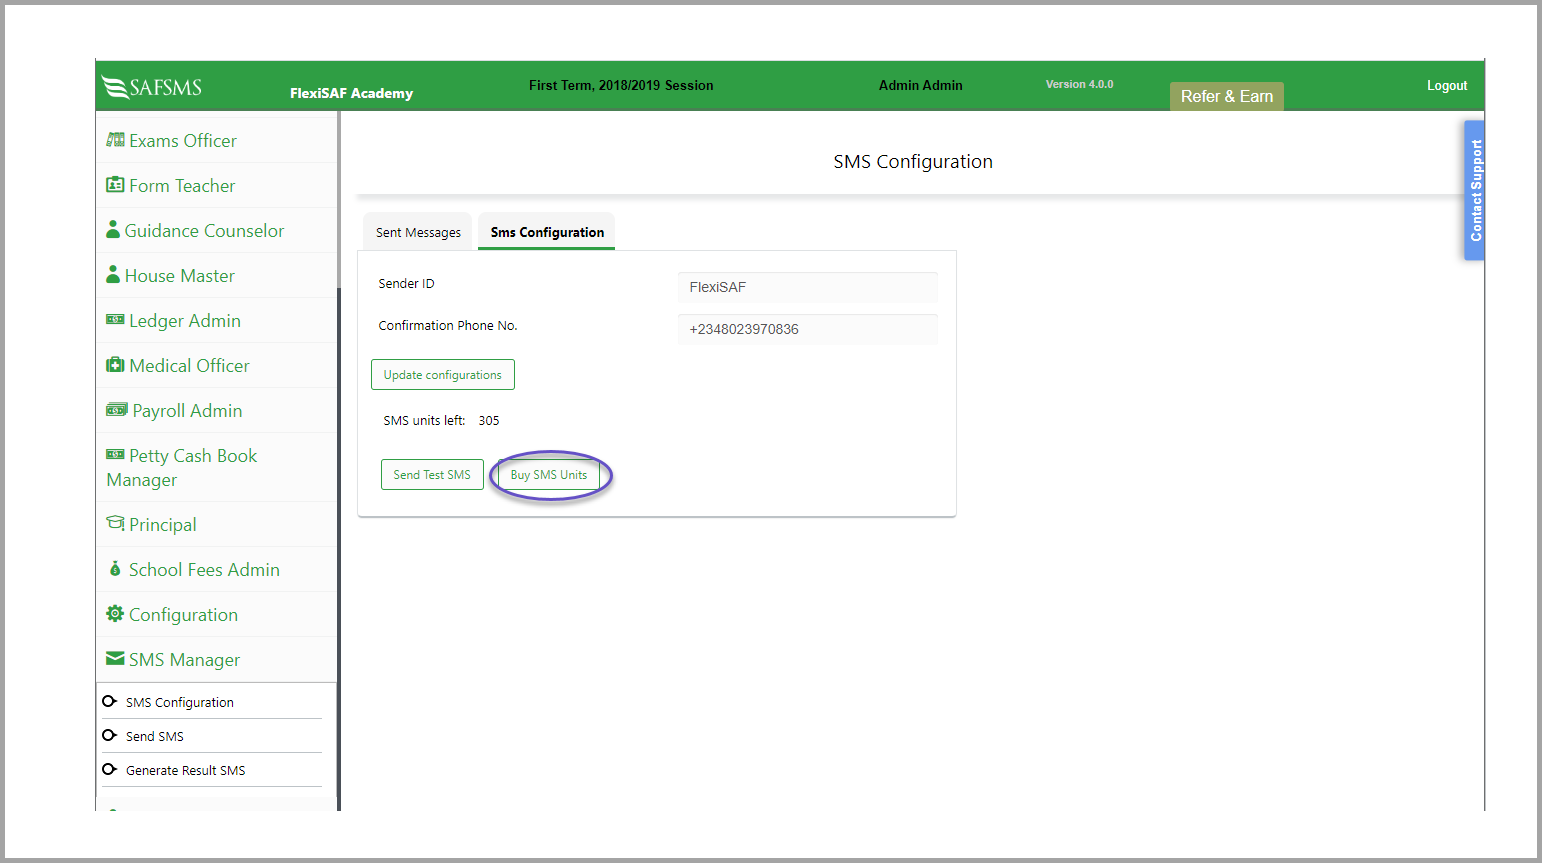Click the Ledger Admin money icon
The image size is (1542, 863).
115,319
